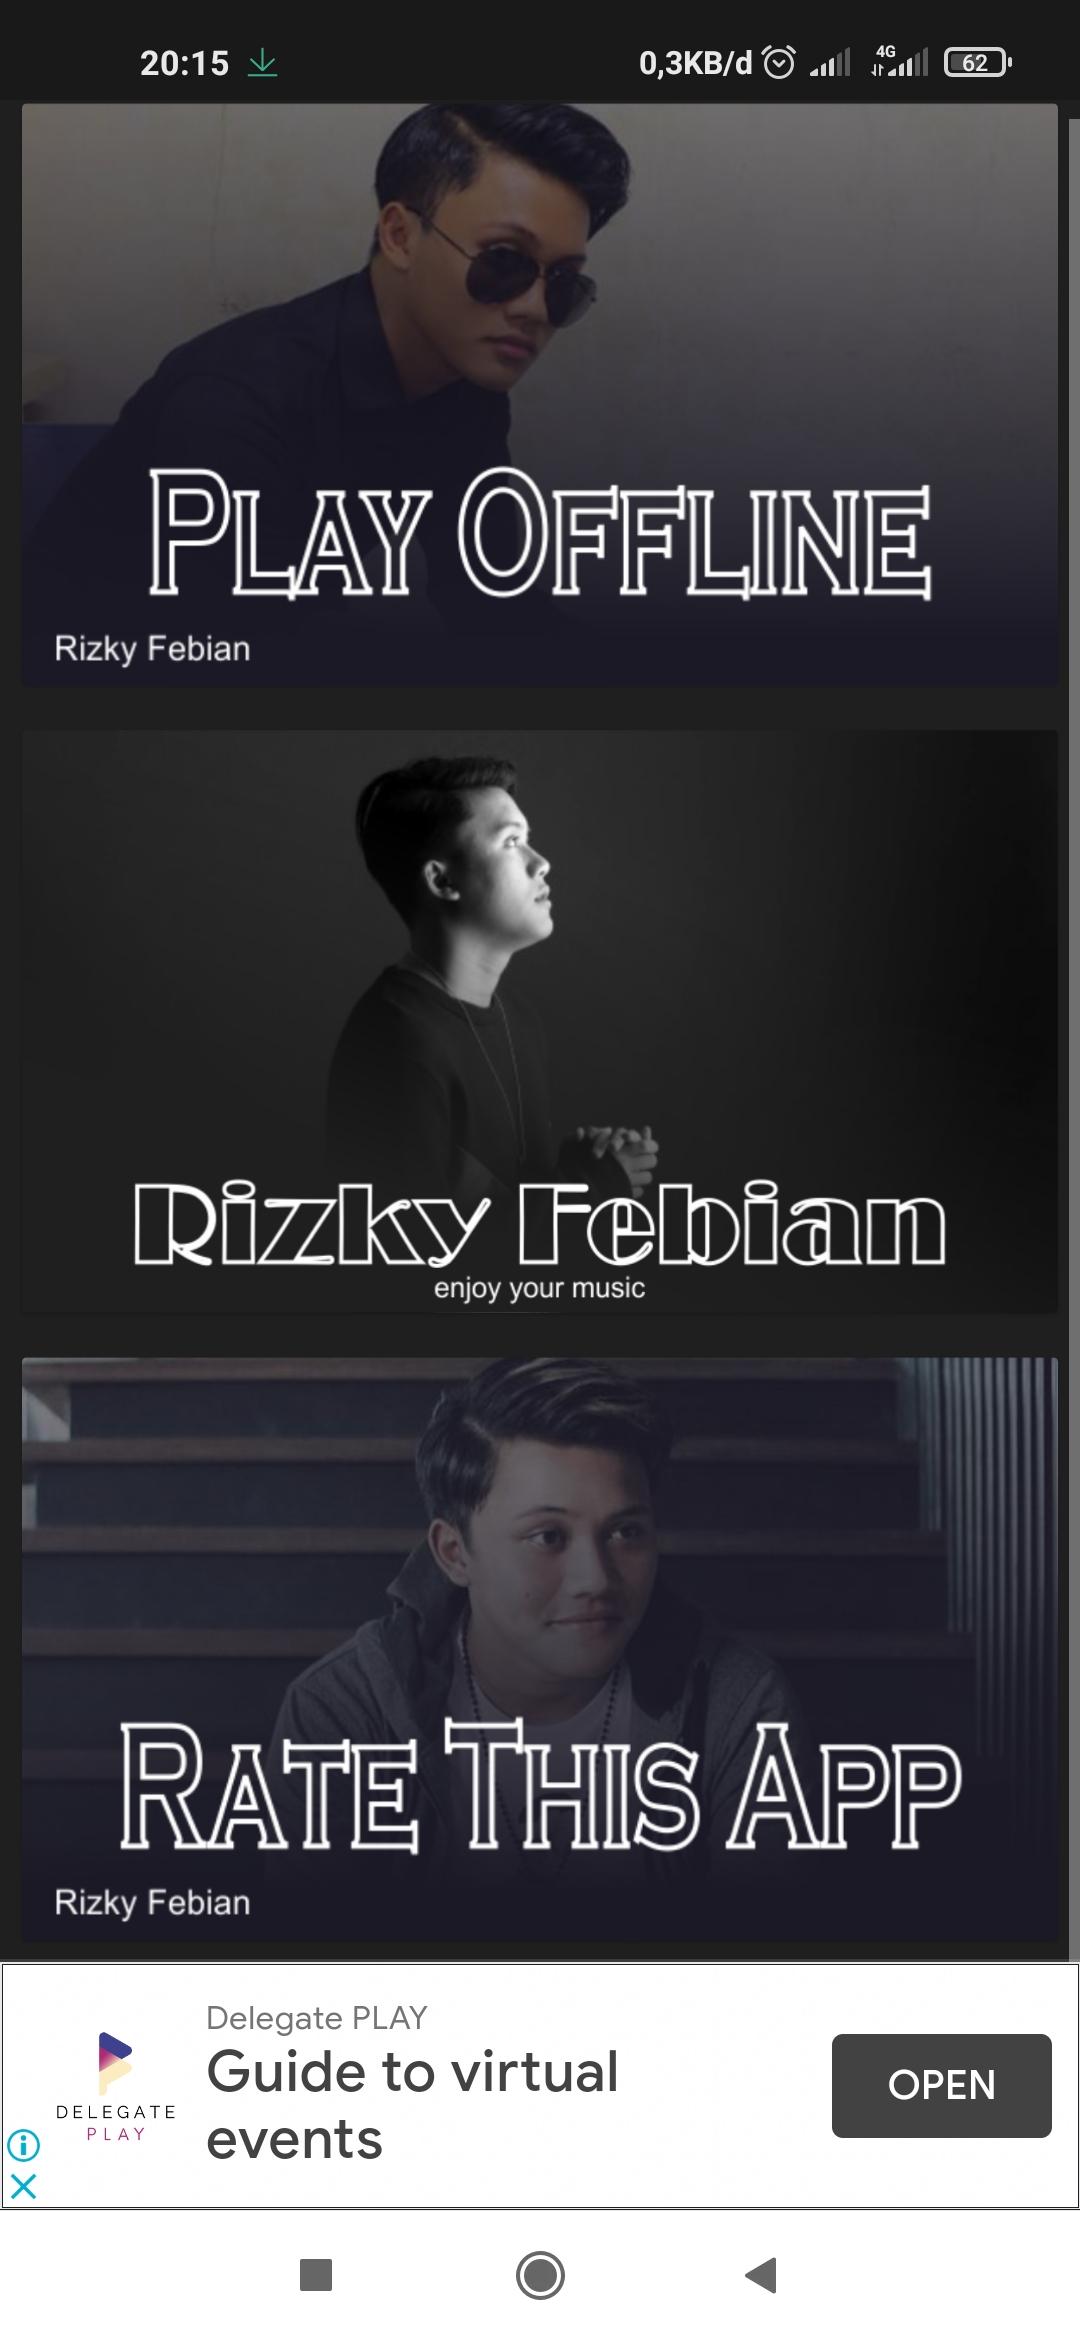Tap the OPEN button on the ad
The height and width of the screenshot is (2340, 1080).
coord(941,2085)
